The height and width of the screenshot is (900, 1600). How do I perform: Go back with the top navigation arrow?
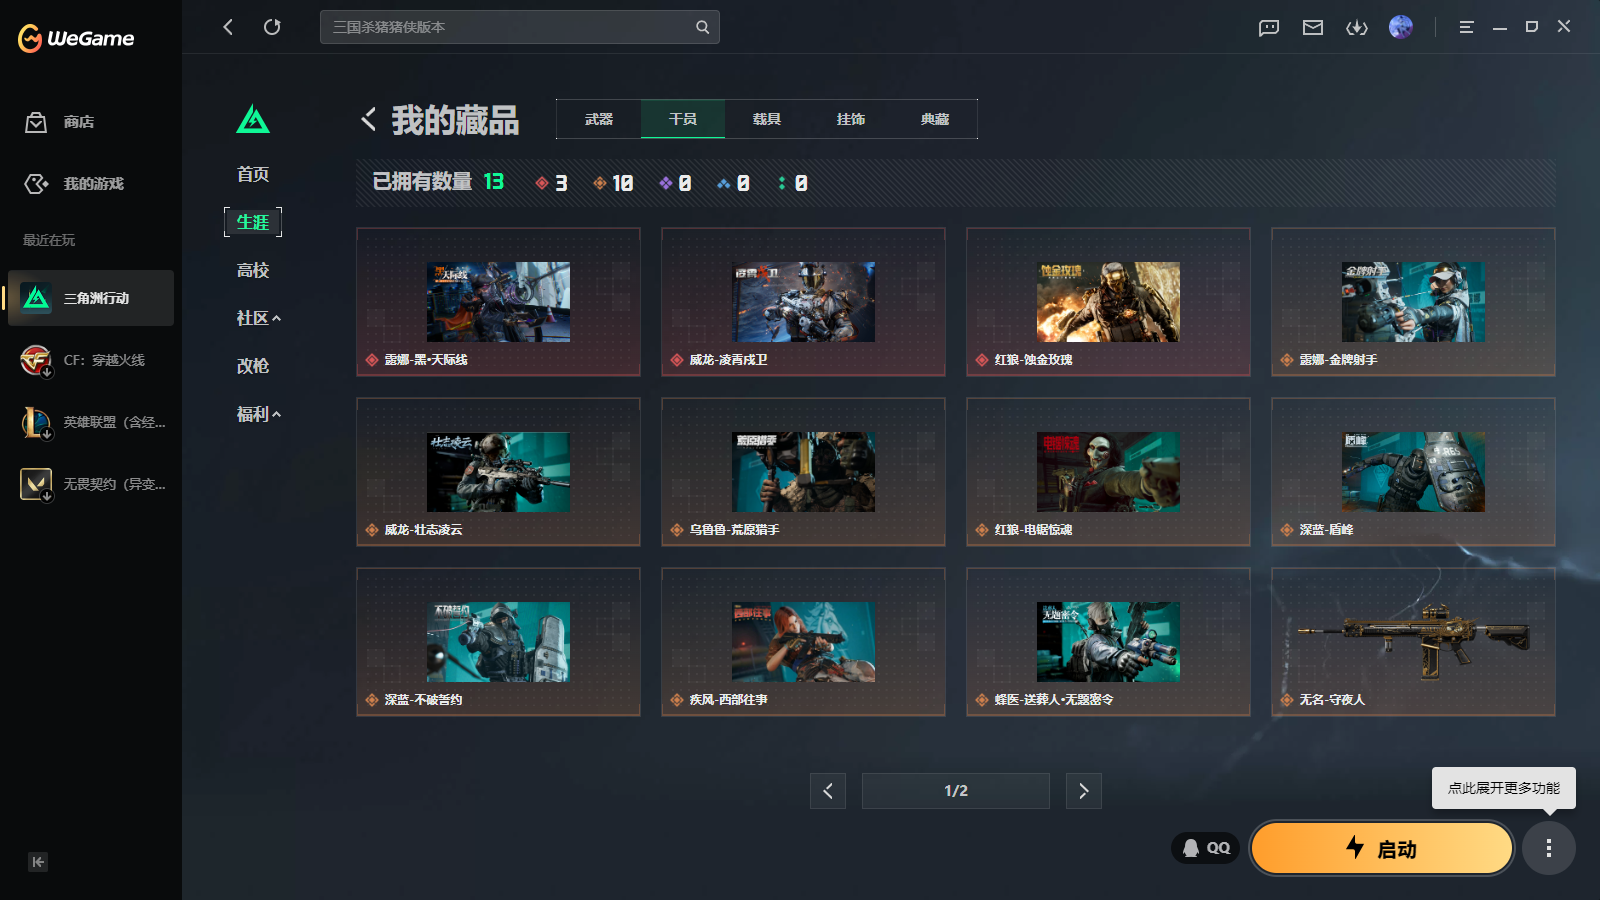coord(228,27)
